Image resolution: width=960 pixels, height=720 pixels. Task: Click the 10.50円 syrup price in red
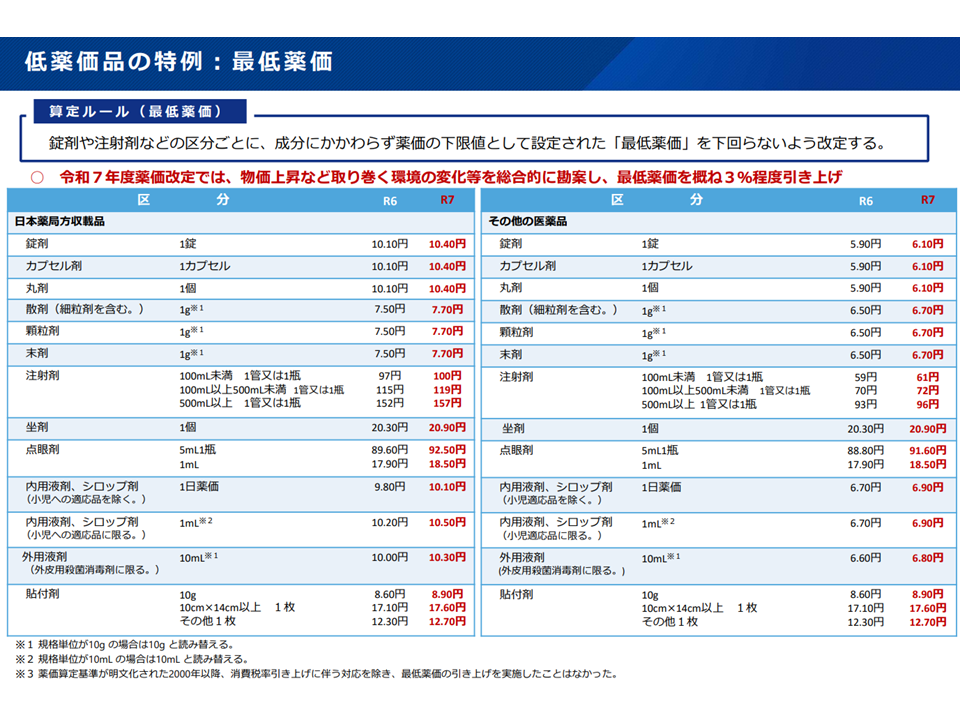click(x=447, y=522)
